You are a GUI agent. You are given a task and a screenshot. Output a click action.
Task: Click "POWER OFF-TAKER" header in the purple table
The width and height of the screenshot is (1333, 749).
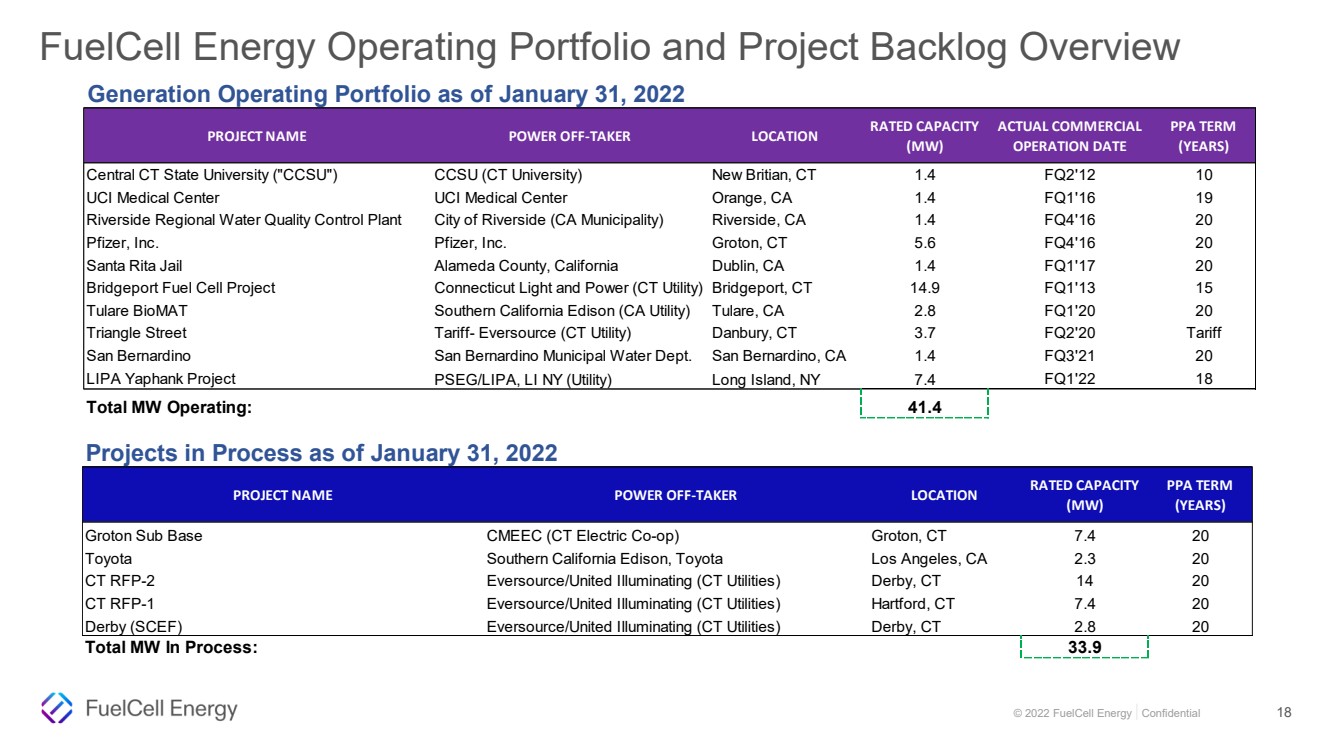click(570, 136)
